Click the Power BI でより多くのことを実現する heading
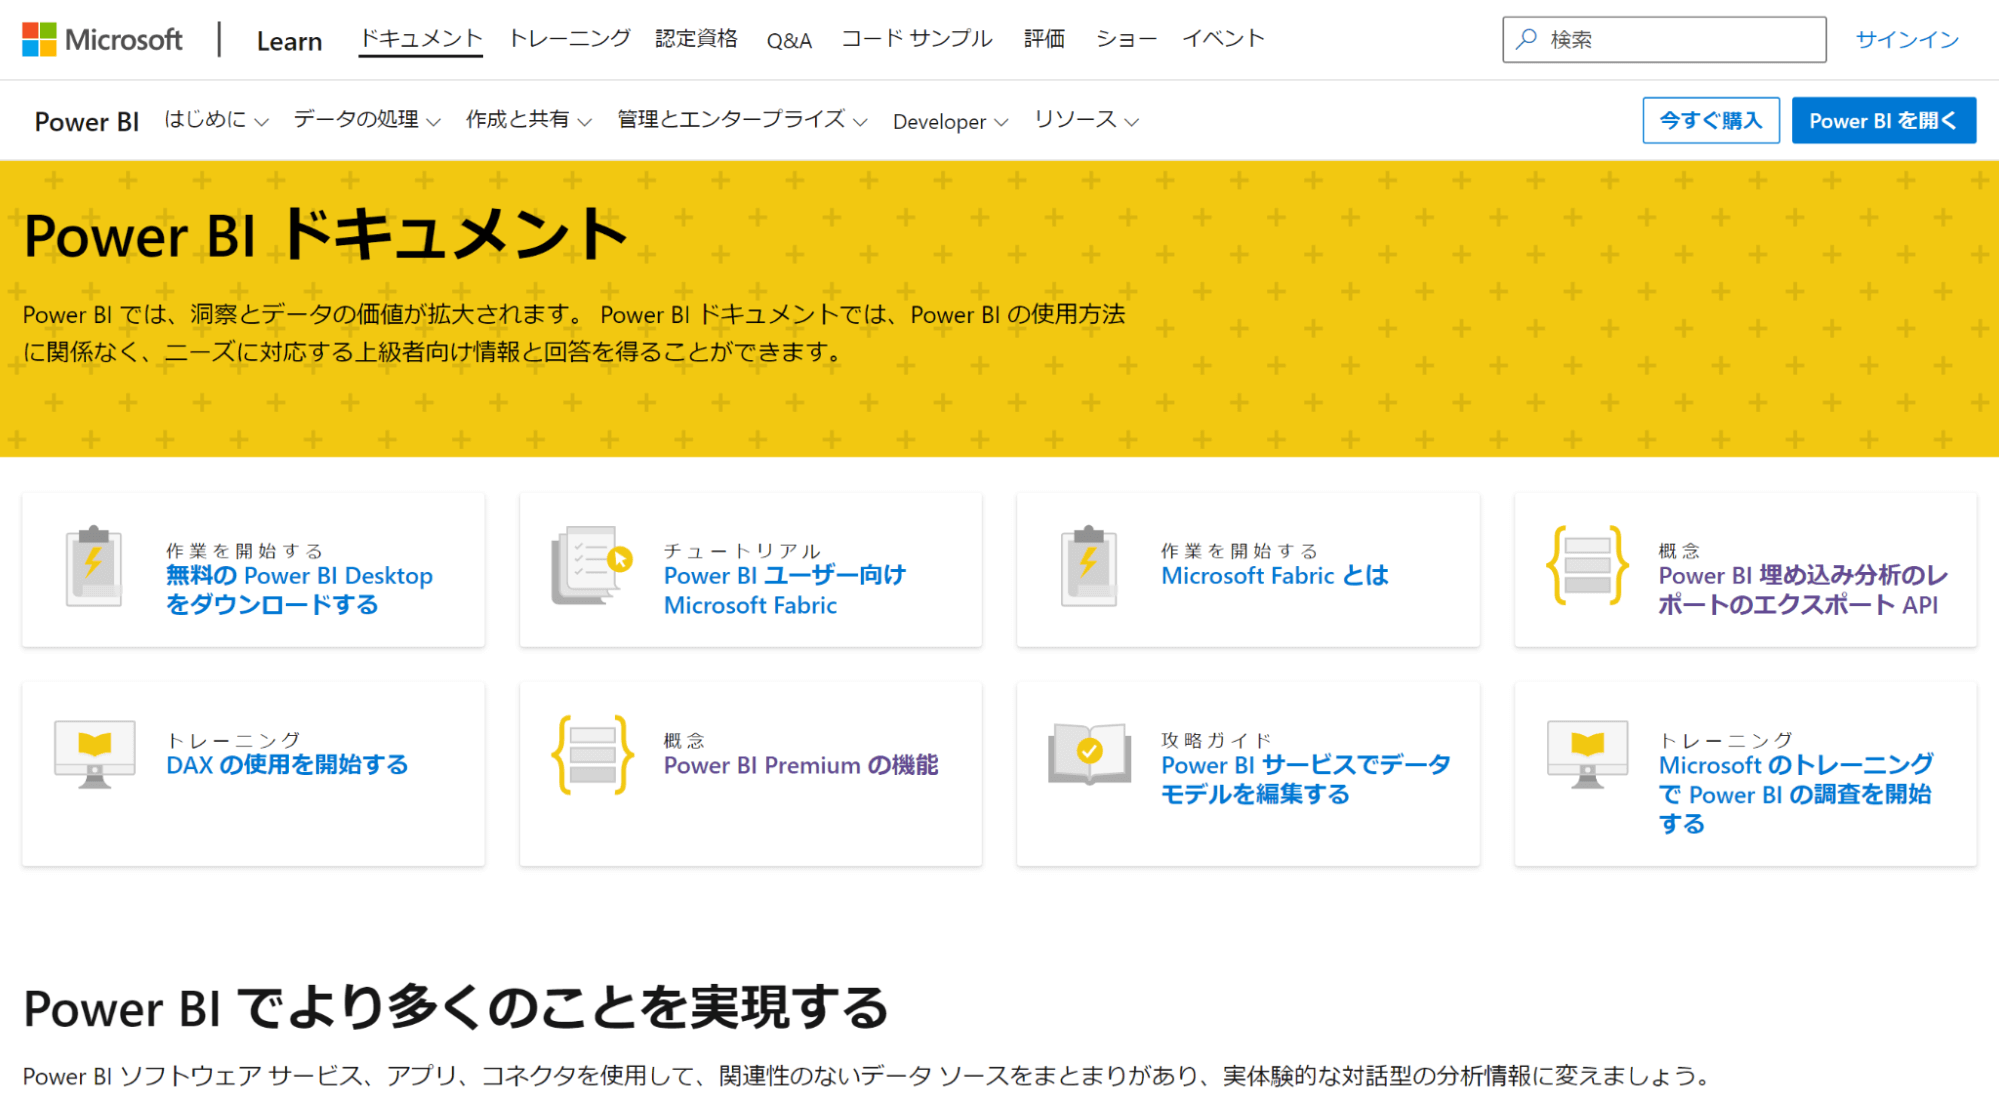This screenshot has height=1115, width=1999. (x=456, y=1007)
